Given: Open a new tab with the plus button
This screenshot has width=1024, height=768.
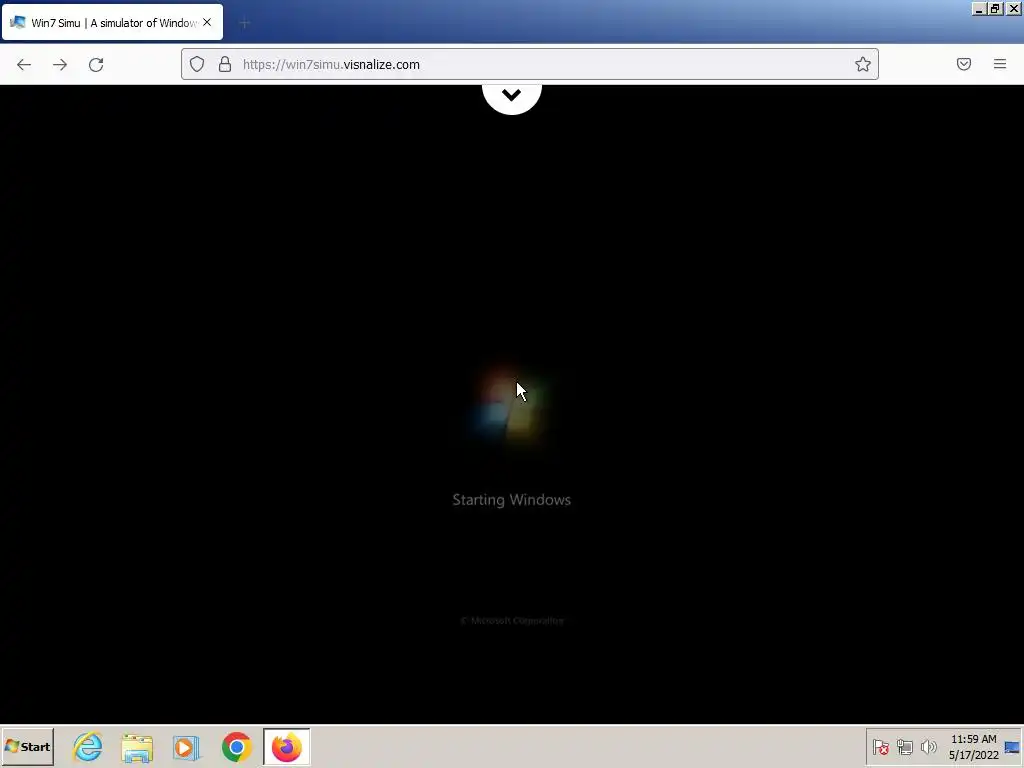Looking at the screenshot, I should [244, 24].
